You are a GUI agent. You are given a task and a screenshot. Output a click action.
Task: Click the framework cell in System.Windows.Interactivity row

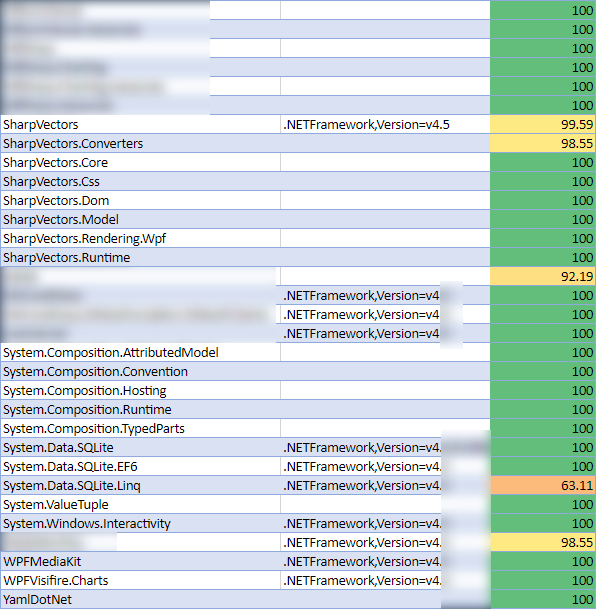385,524
